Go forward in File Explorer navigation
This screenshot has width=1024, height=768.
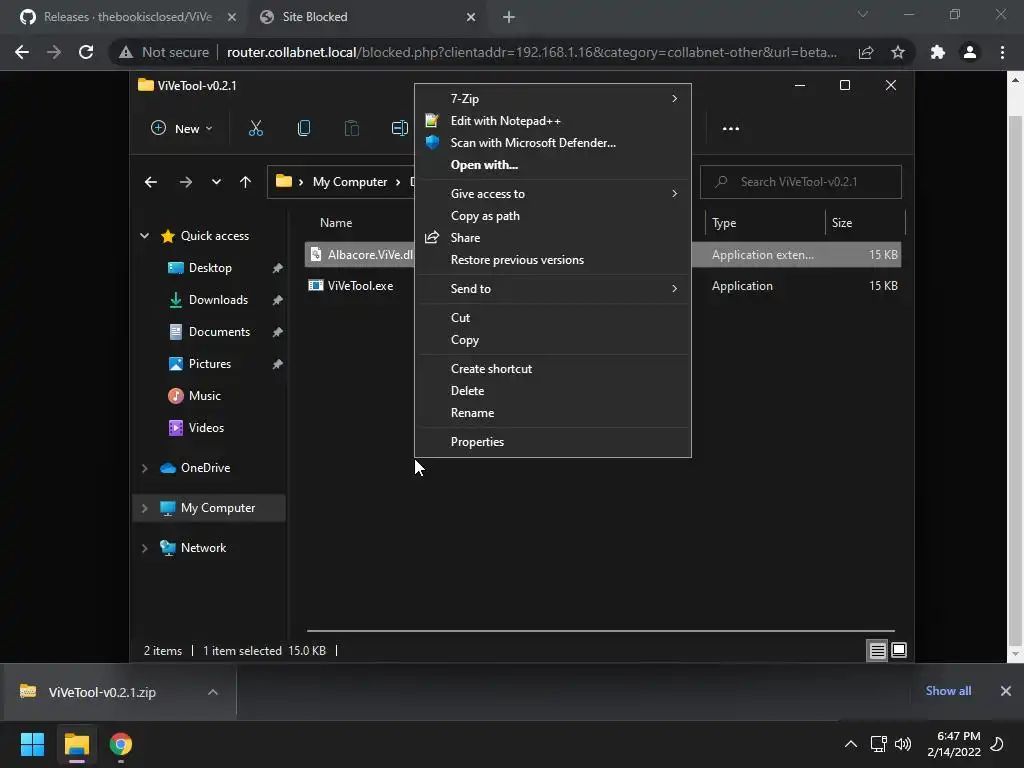pos(185,182)
